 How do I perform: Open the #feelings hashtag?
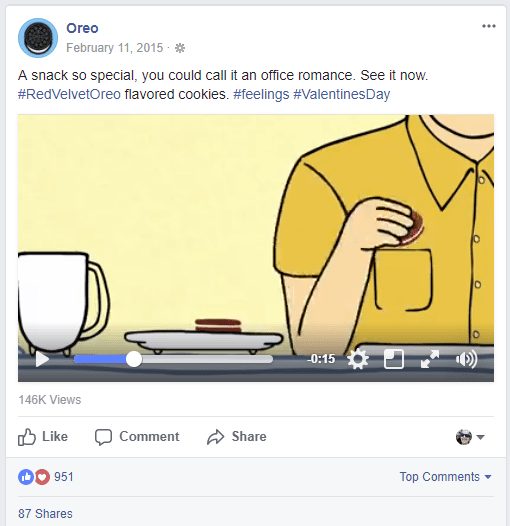click(261, 94)
